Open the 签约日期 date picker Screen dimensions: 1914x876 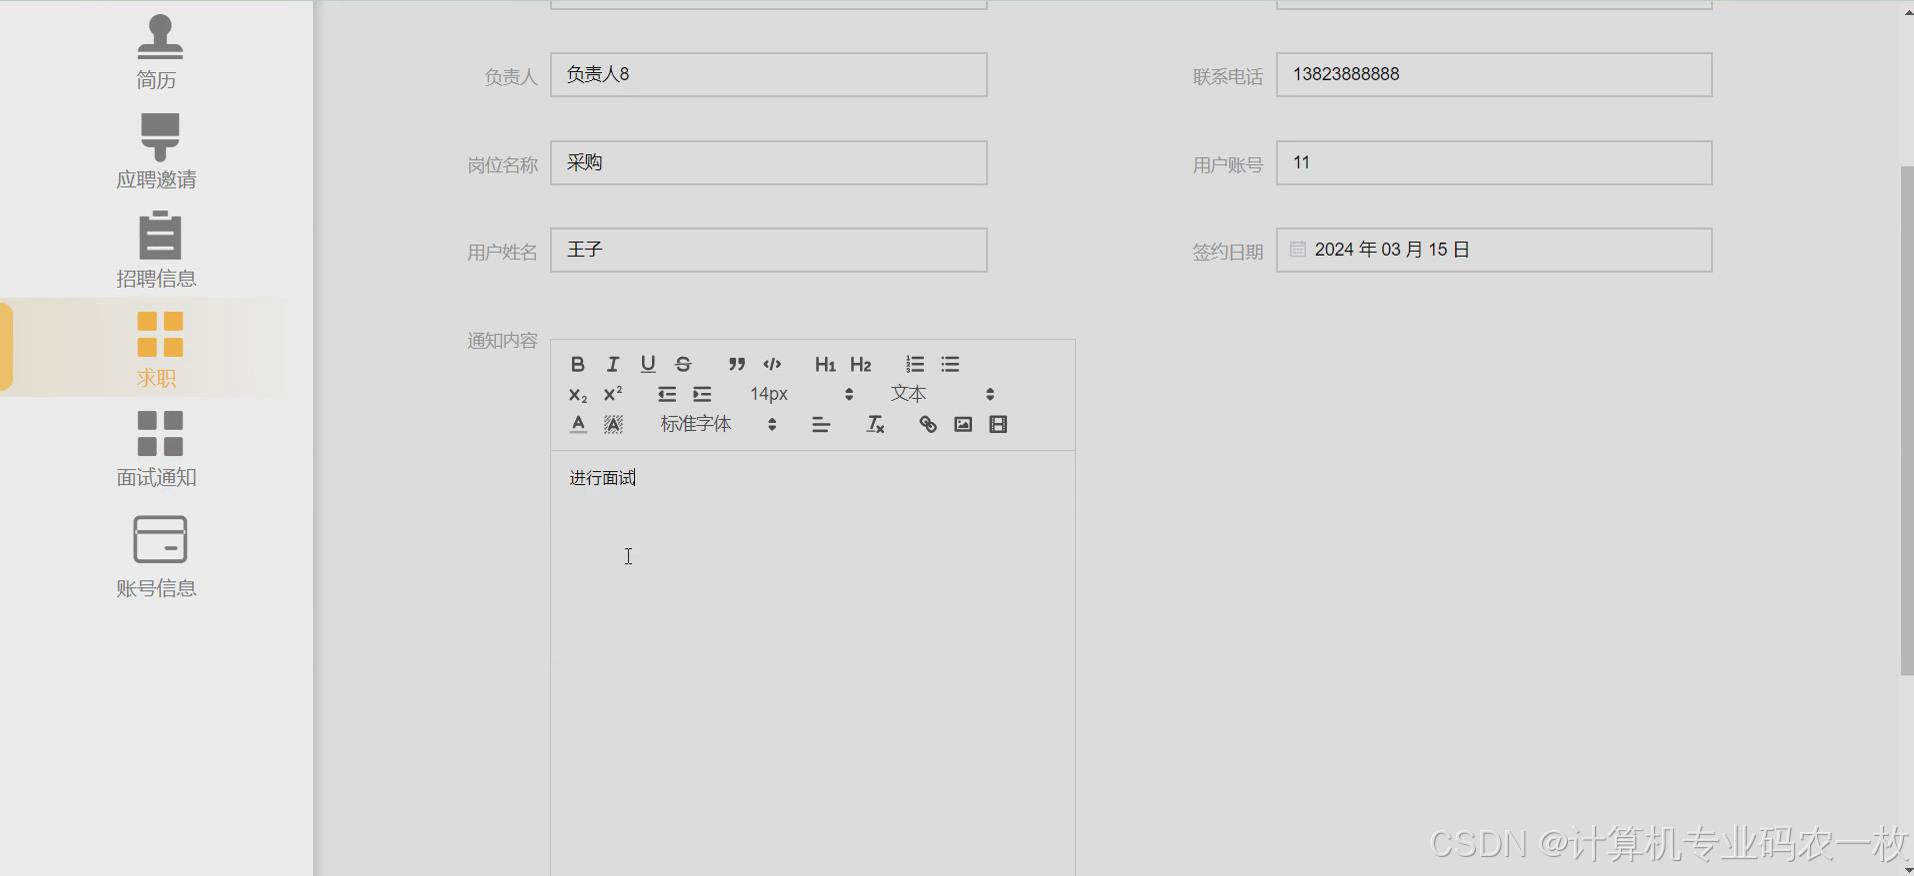coord(1494,250)
